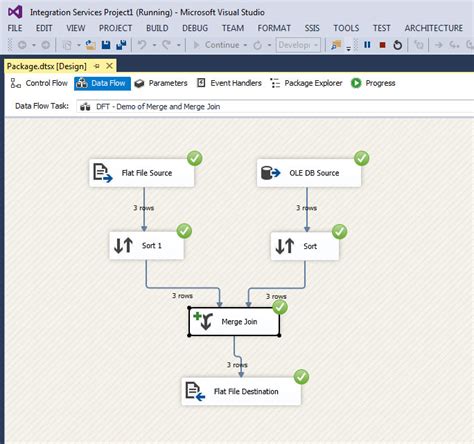474x444 pixels.
Task: Click the Navigate Forward toolbar button
Action: coord(46,45)
